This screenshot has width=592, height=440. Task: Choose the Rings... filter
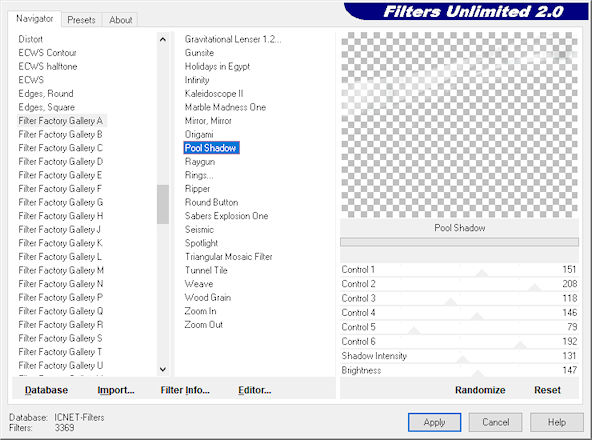point(199,175)
